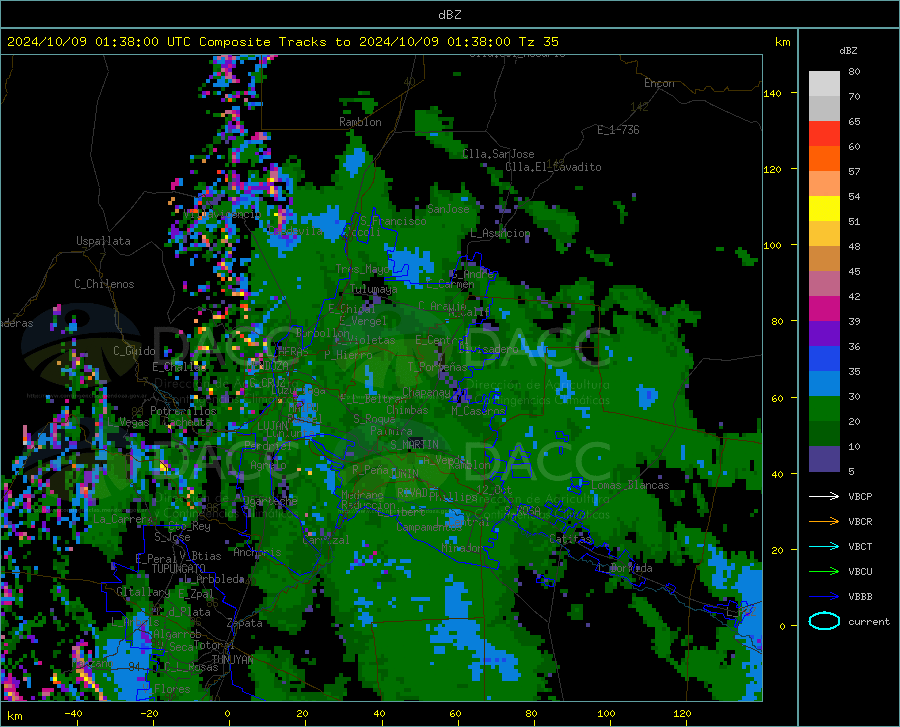Viewport: 900px width, 727px height.
Task: Click the 'Catitas' map label
Action: click(x=570, y=539)
